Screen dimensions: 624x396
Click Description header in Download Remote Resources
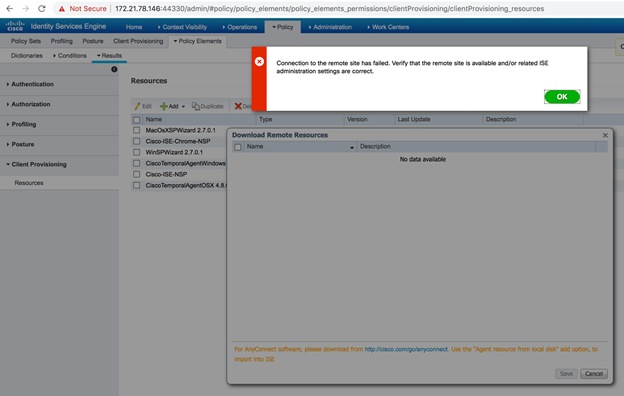375,146
